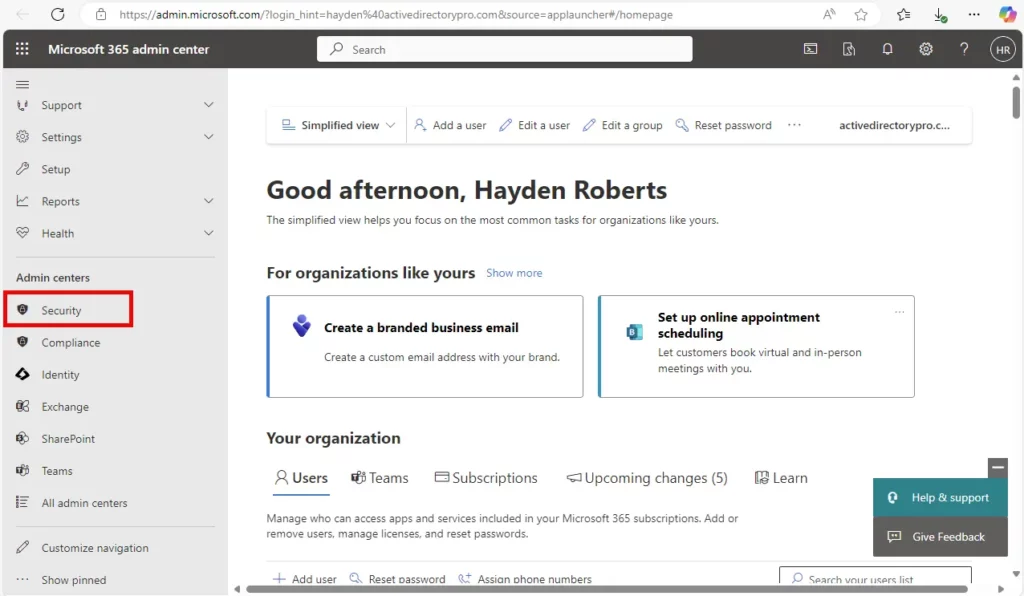Image resolution: width=1024 pixels, height=596 pixels.
Task: Click Reset password in top toolbar
Action: 724,125
